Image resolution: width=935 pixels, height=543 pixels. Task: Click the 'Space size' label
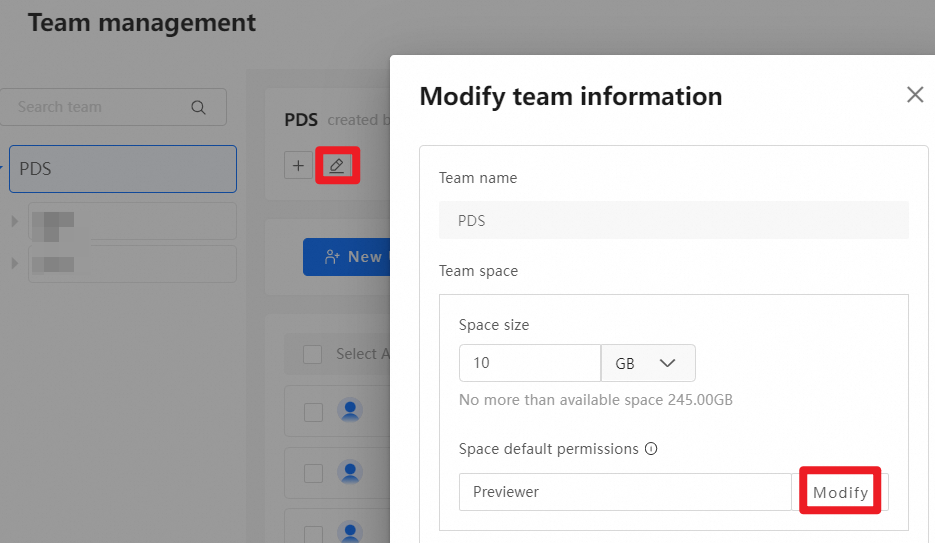(x=494, y=325)
